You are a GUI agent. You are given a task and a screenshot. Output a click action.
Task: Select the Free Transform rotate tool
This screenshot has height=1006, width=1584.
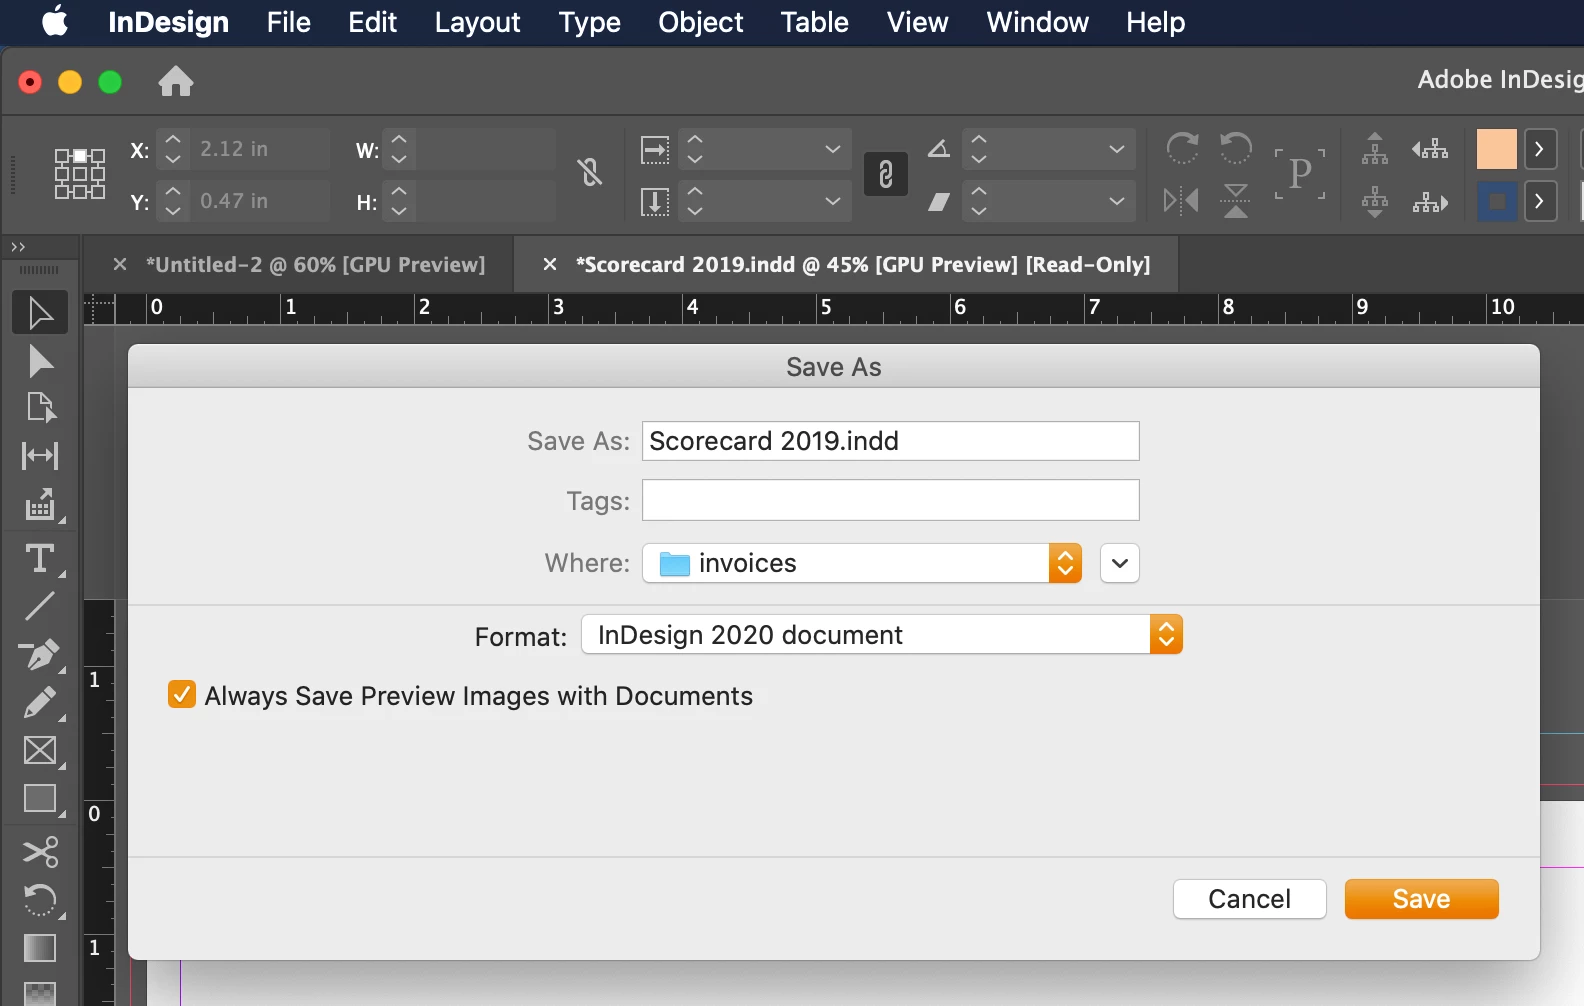[x=40, y=900]
